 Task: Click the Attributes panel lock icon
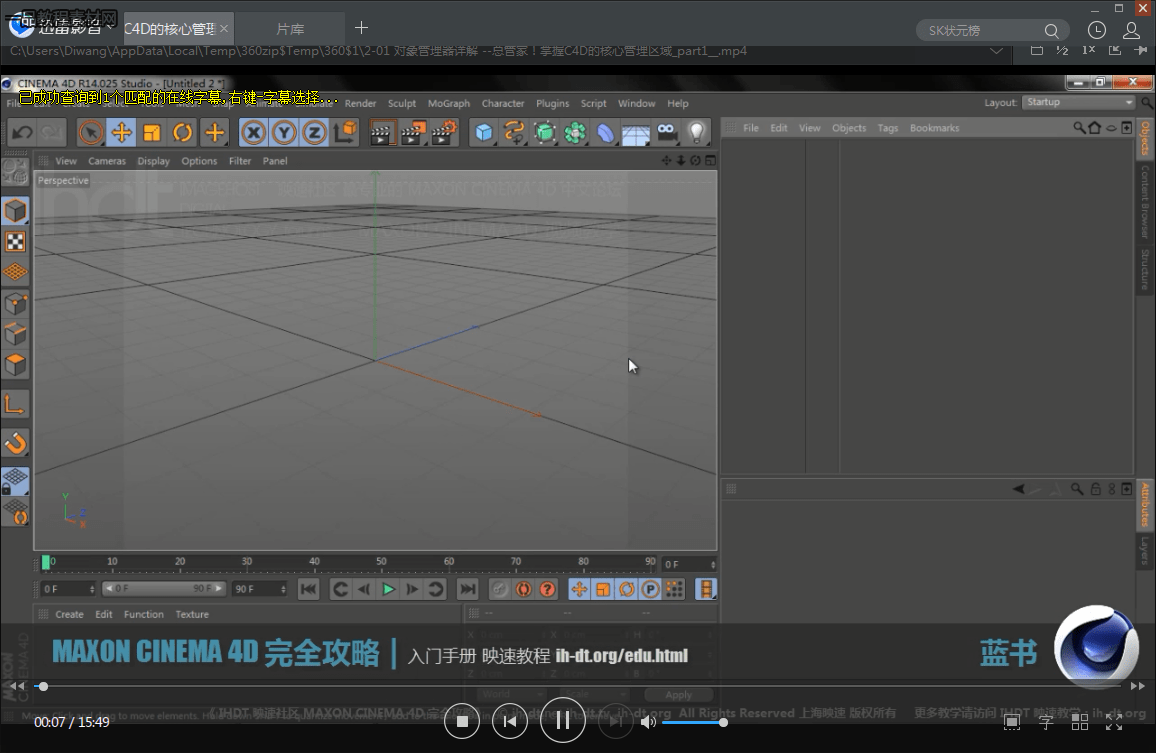point(1096,489)
